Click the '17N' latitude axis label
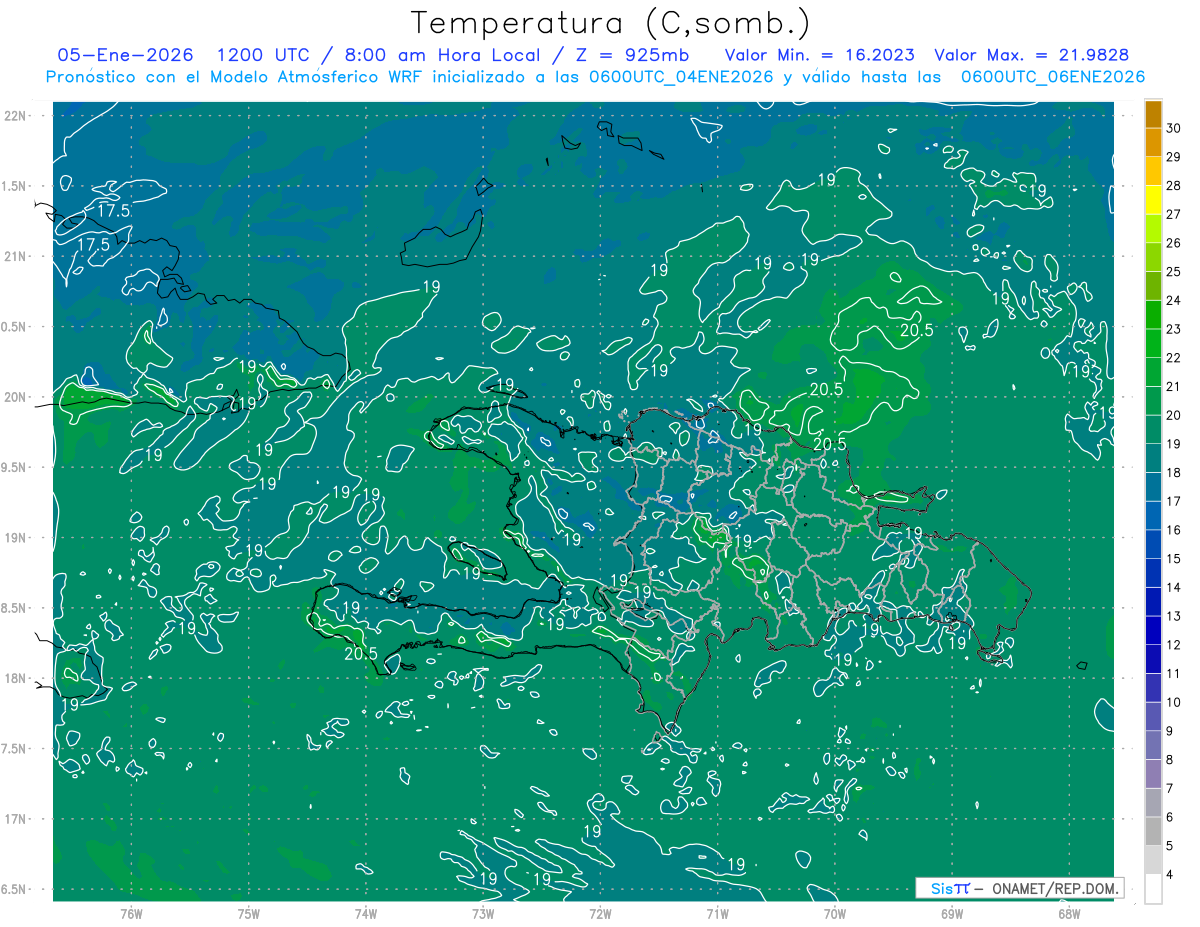This screenshot has height=927, width=1200. [x=16, y=819]
